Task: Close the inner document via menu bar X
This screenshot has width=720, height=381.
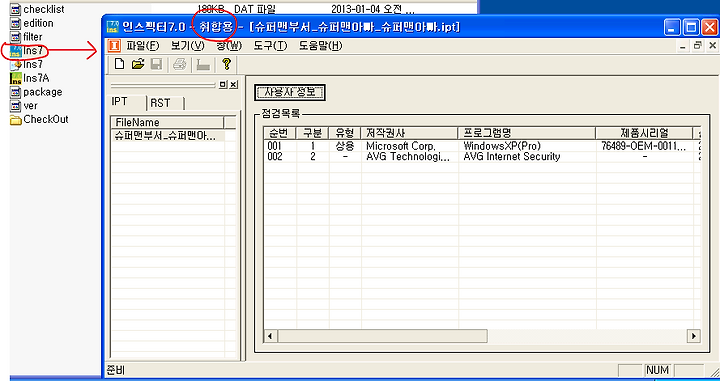Action: click(713, 45)
